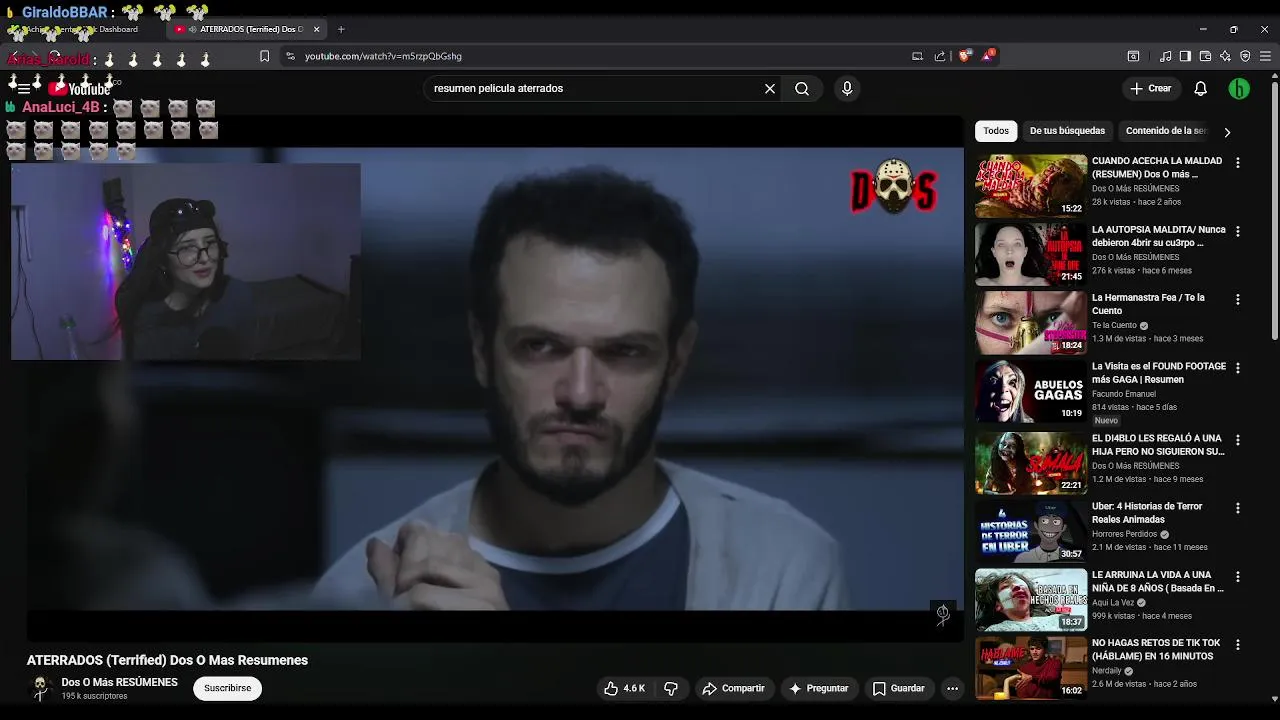Open a new browser tab
1280x720 pixels.
pos(341,29)
